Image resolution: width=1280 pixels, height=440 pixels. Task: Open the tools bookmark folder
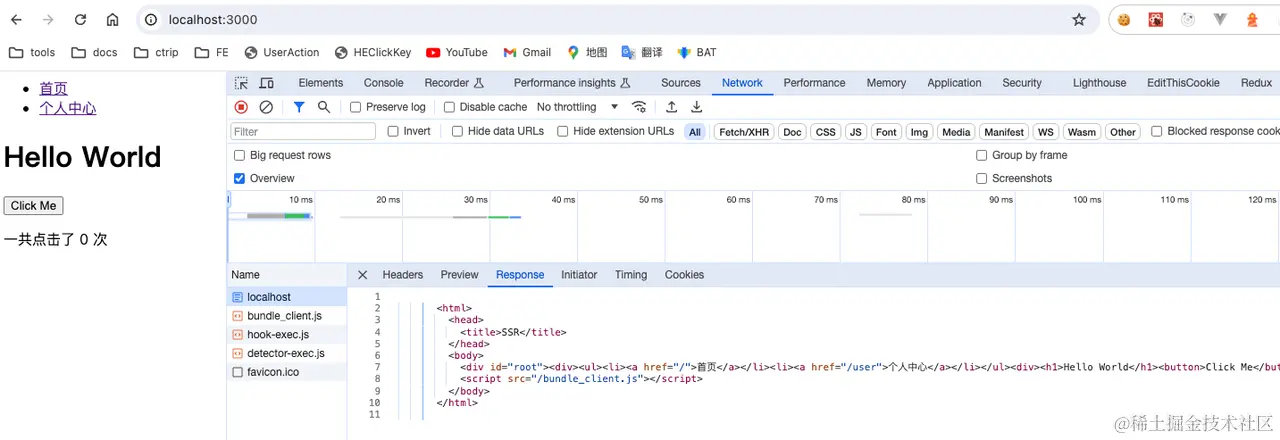click(x=32, y=52)
